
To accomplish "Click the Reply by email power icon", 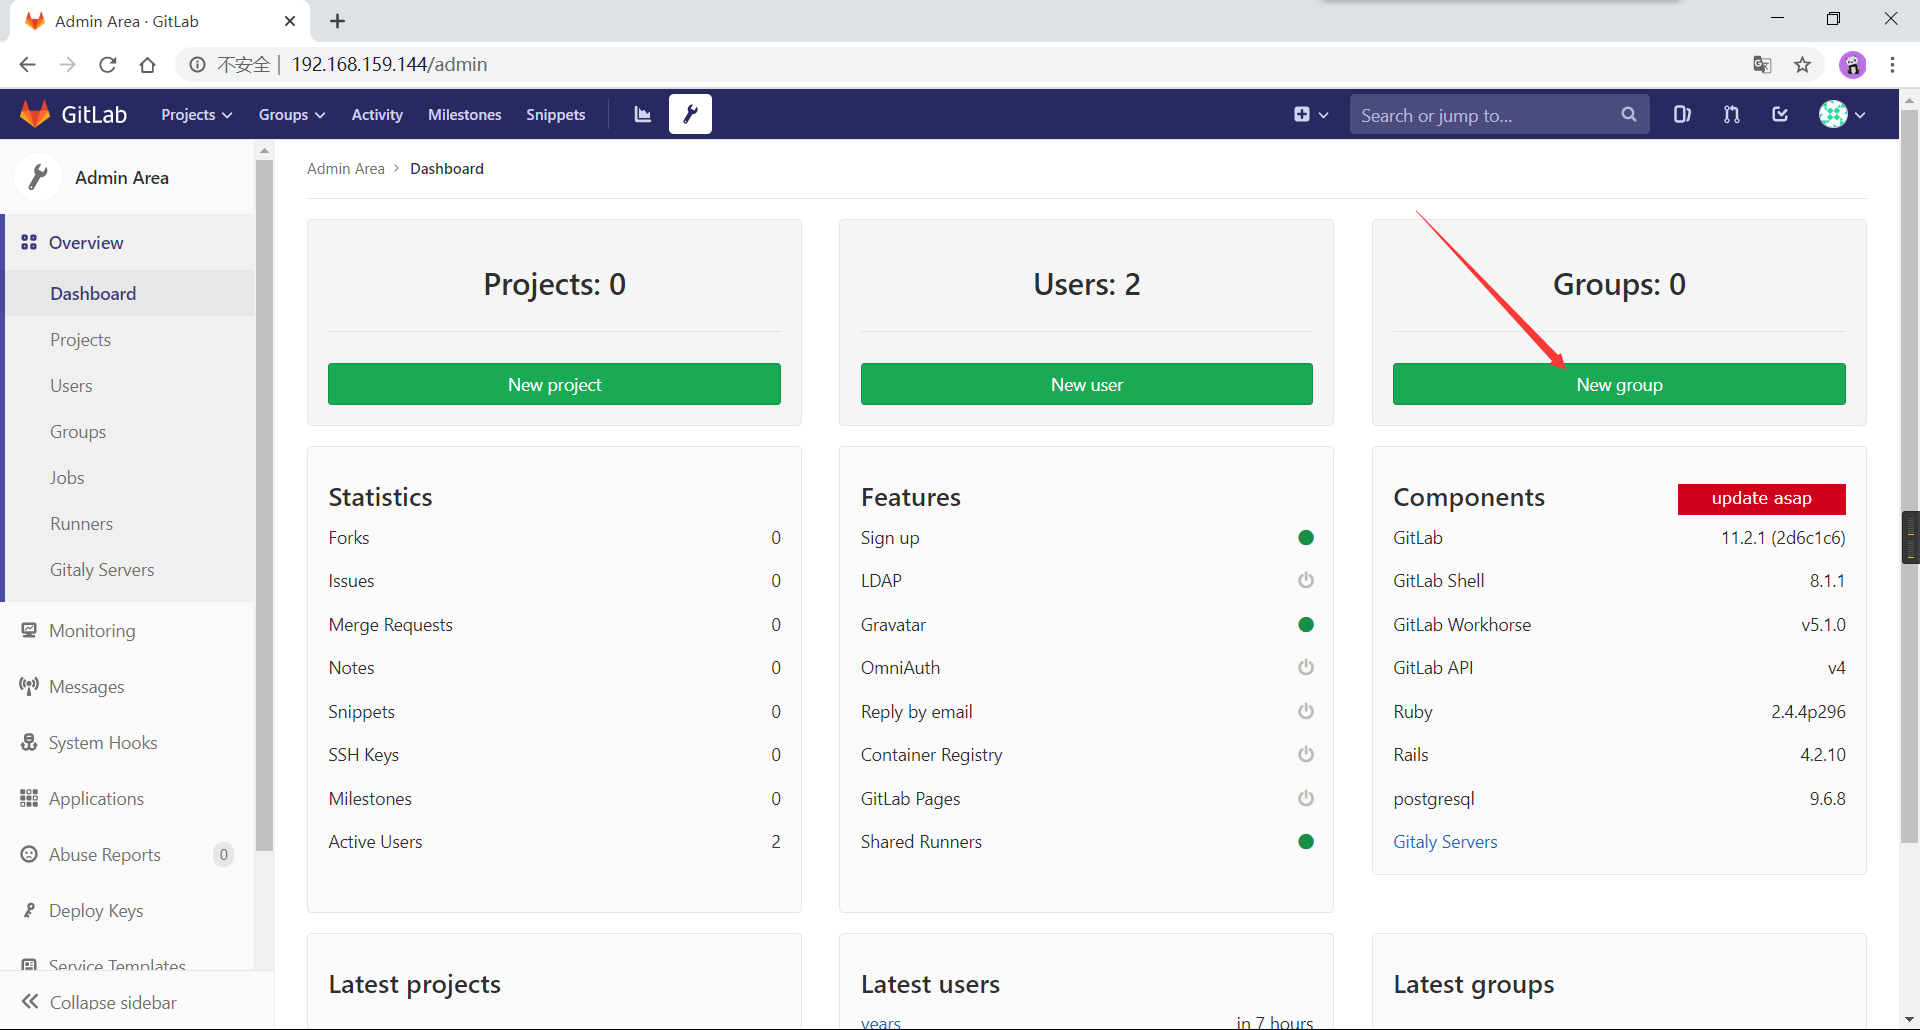I will (x=1305, y=711).
